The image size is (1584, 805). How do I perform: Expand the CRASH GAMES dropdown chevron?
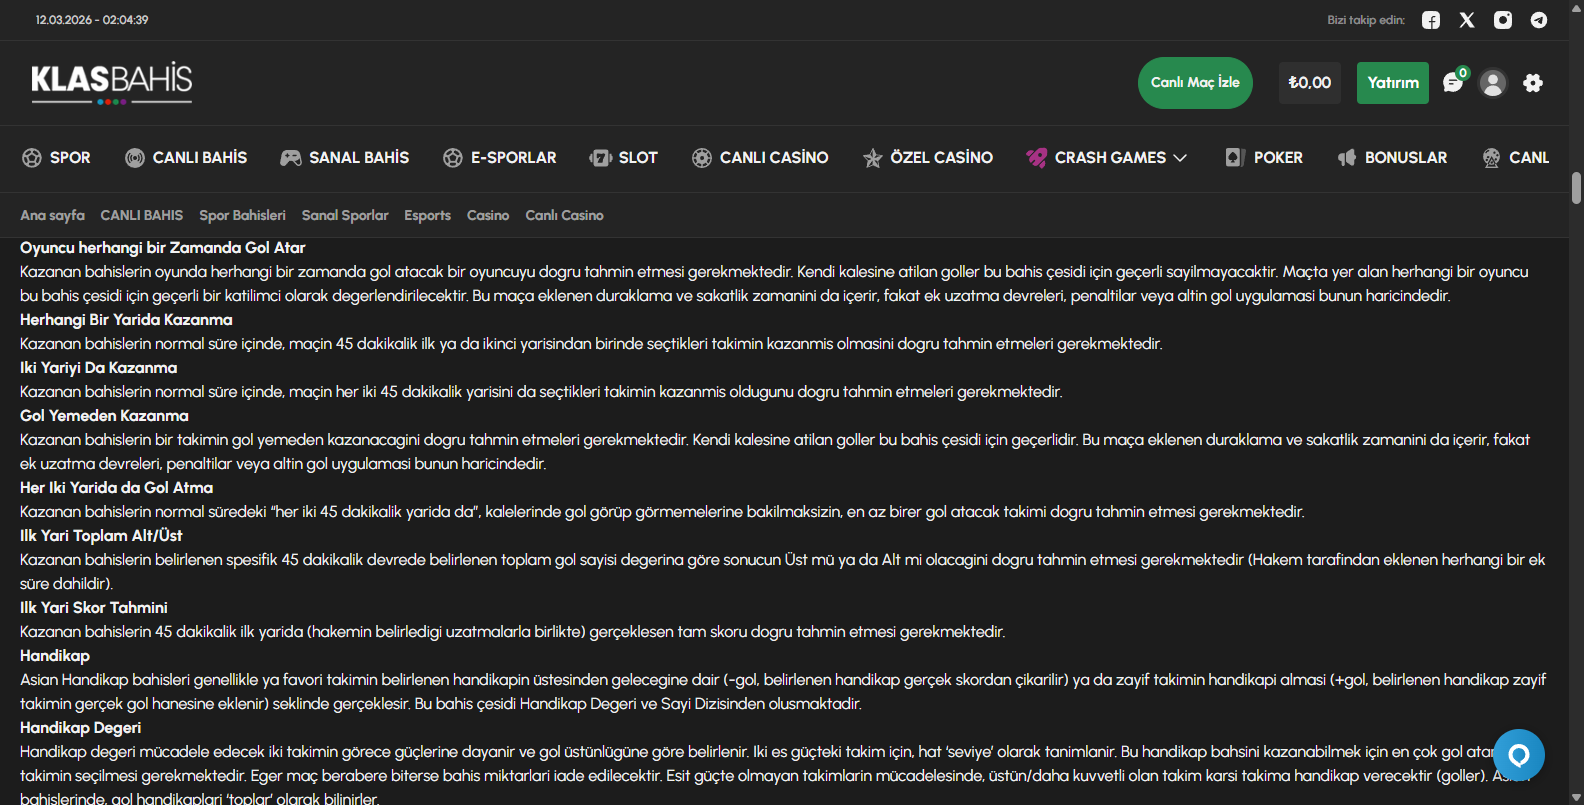(1180, 158)
